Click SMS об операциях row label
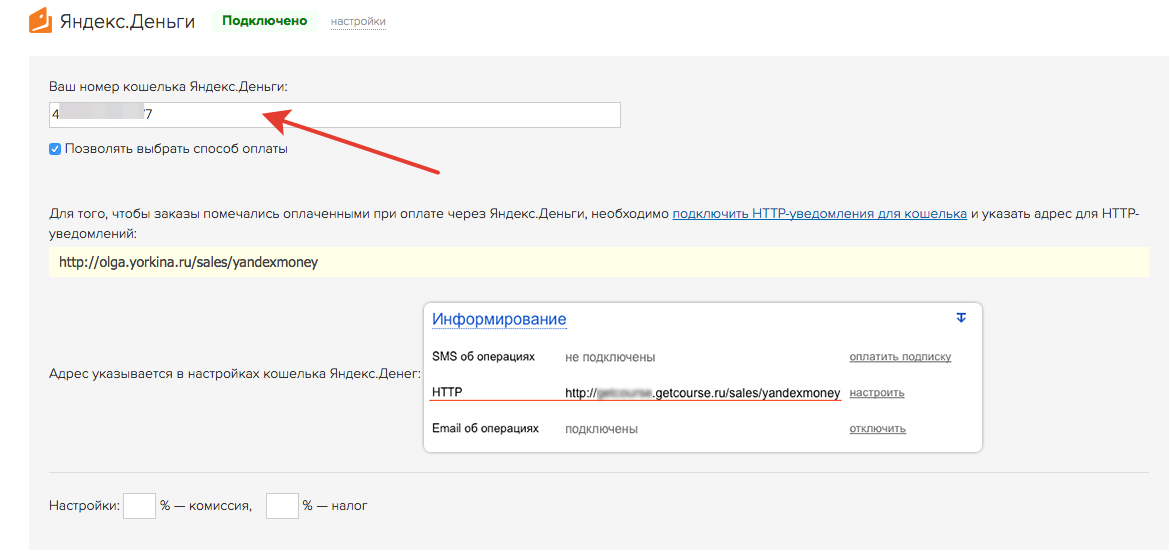The width and height of the screenshot is (1171, 557). coord(483,357)
